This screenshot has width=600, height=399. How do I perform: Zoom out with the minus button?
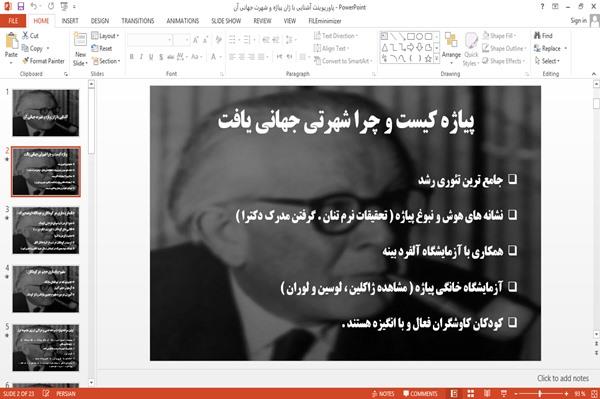point(516,393)
